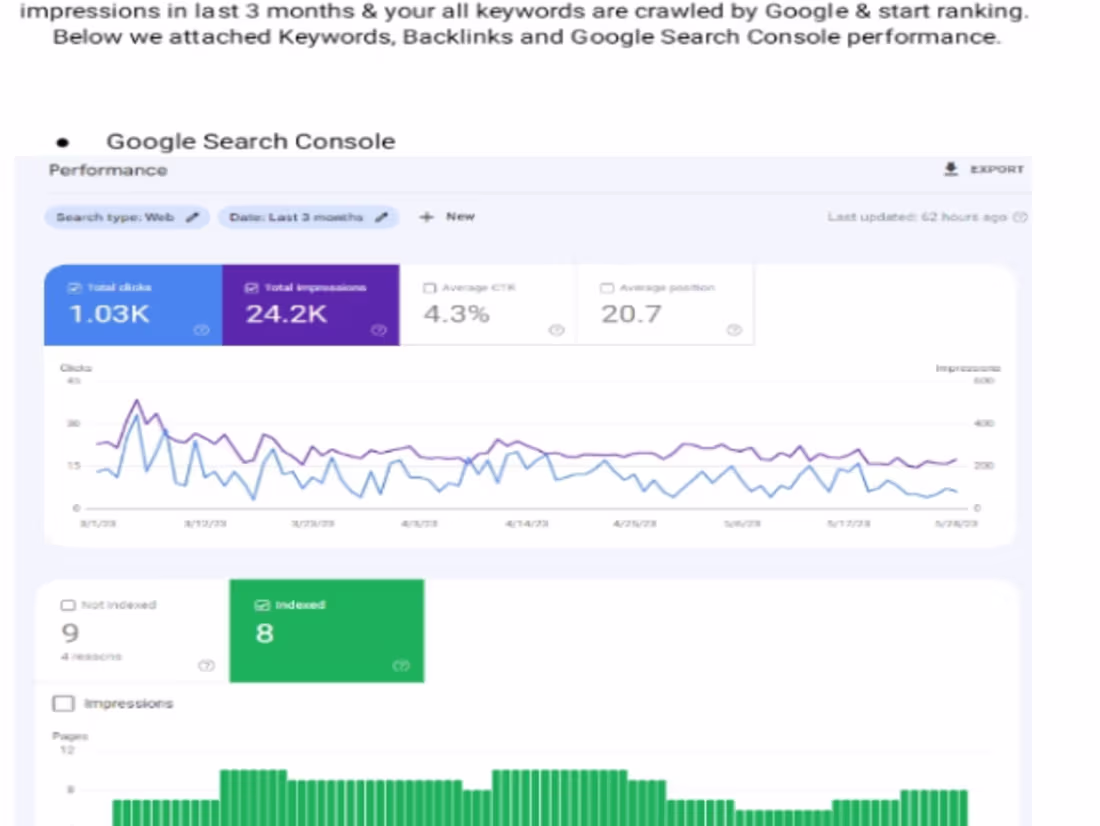1100x826 pixels.
Task: Enable the Average CTR checkbox
Action: pos(429,288)
